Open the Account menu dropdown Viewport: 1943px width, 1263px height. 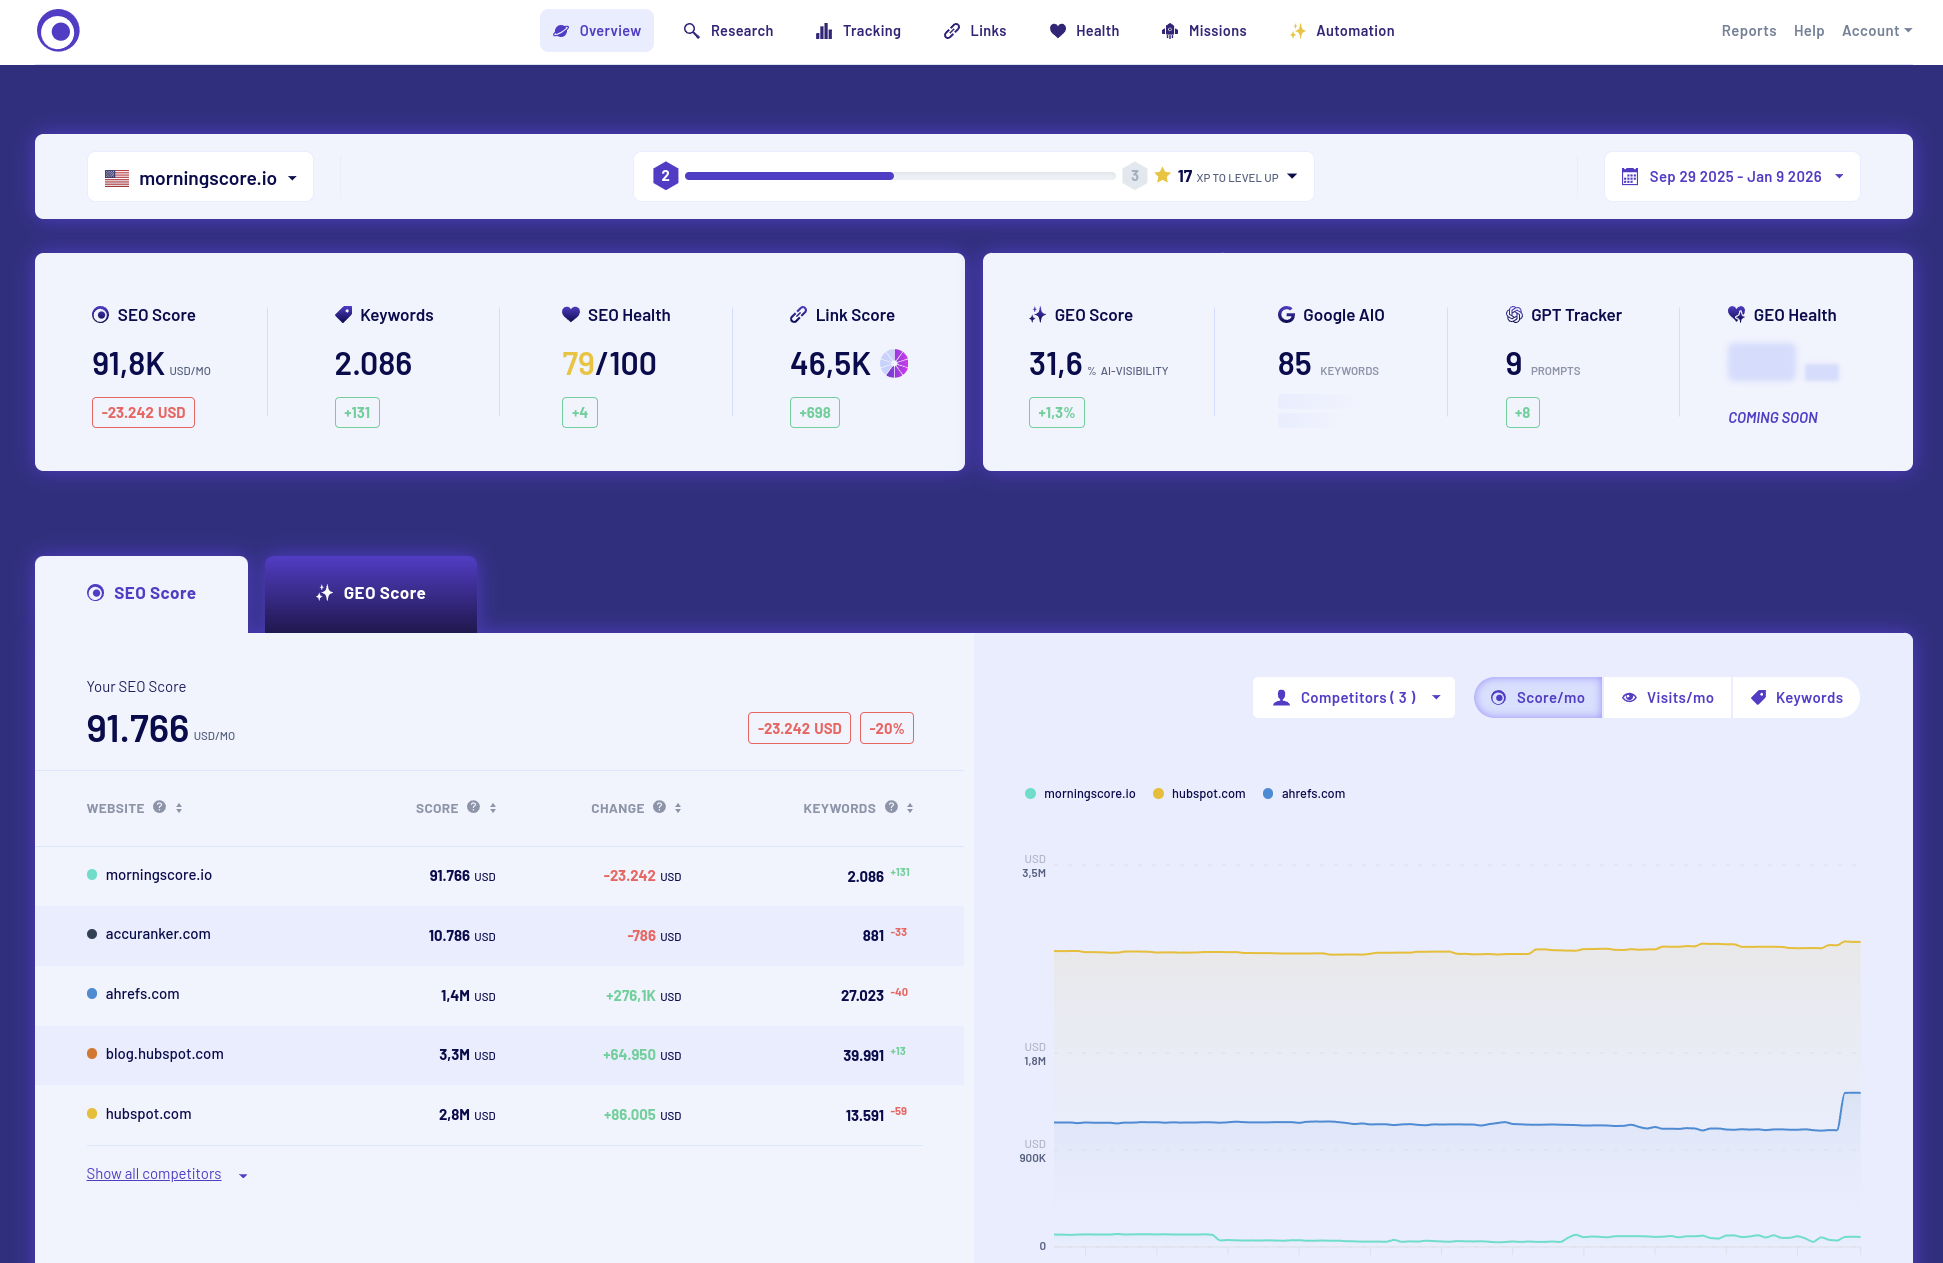(1876, 31)
